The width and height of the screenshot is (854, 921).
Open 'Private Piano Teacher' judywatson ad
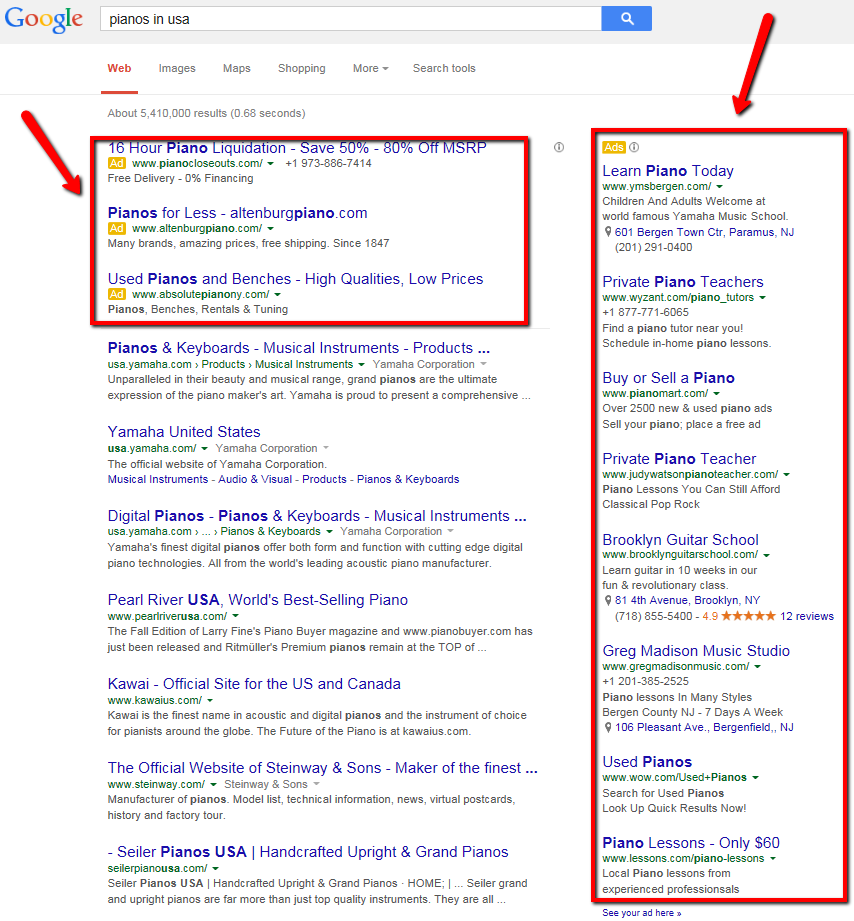tap(679, 459)
